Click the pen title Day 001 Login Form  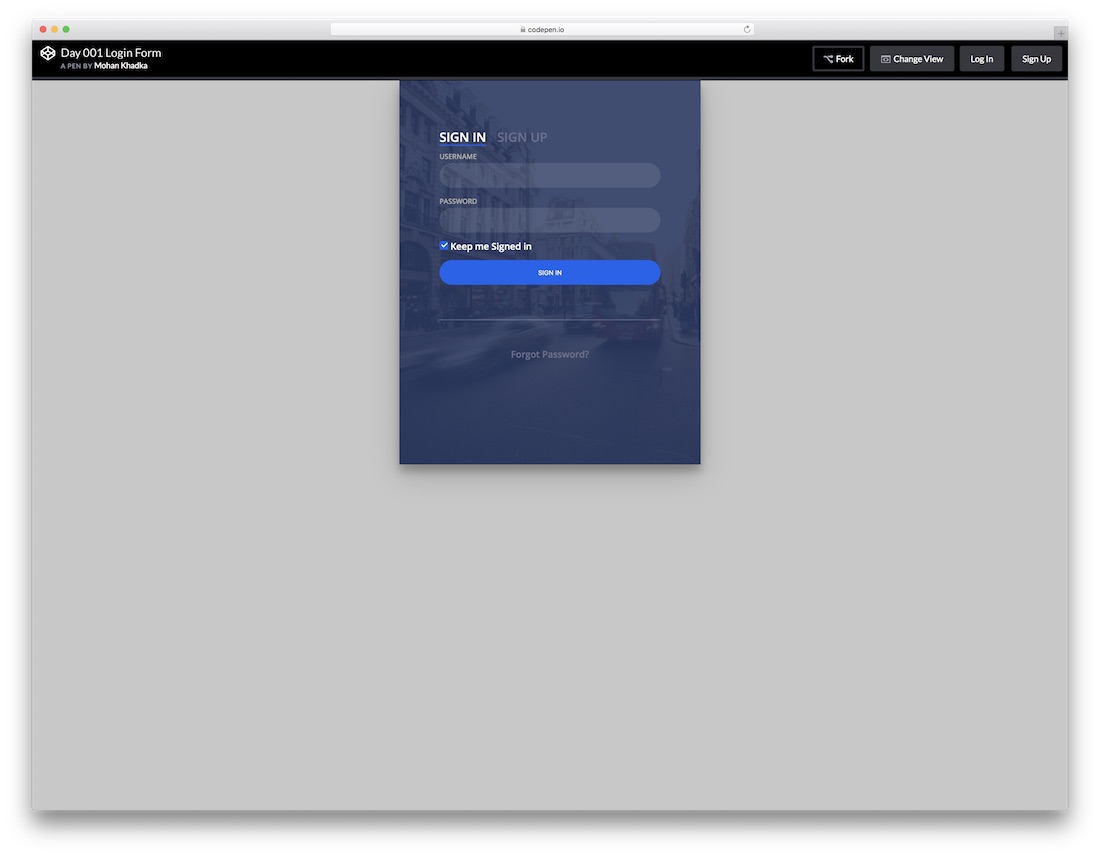coord(112,52)
